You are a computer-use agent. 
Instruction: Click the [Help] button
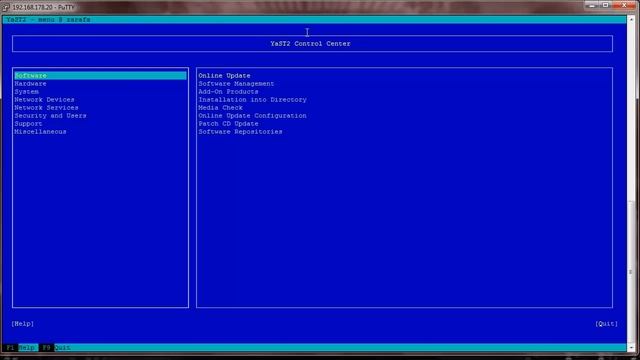pos(22,324)
